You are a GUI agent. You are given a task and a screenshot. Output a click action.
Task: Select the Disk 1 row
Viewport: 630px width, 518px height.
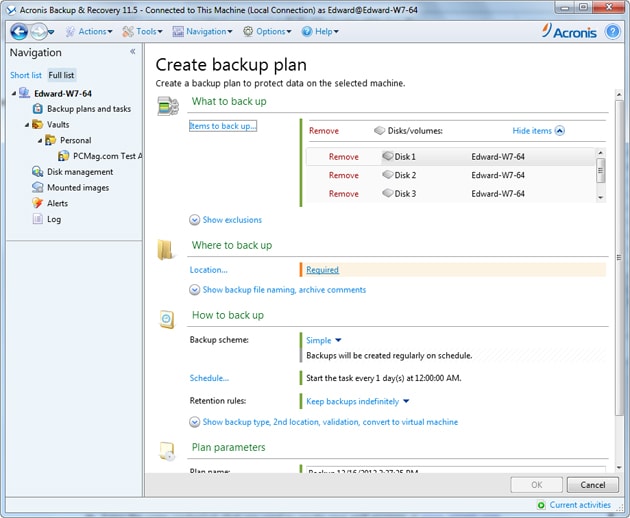[451, 157]
